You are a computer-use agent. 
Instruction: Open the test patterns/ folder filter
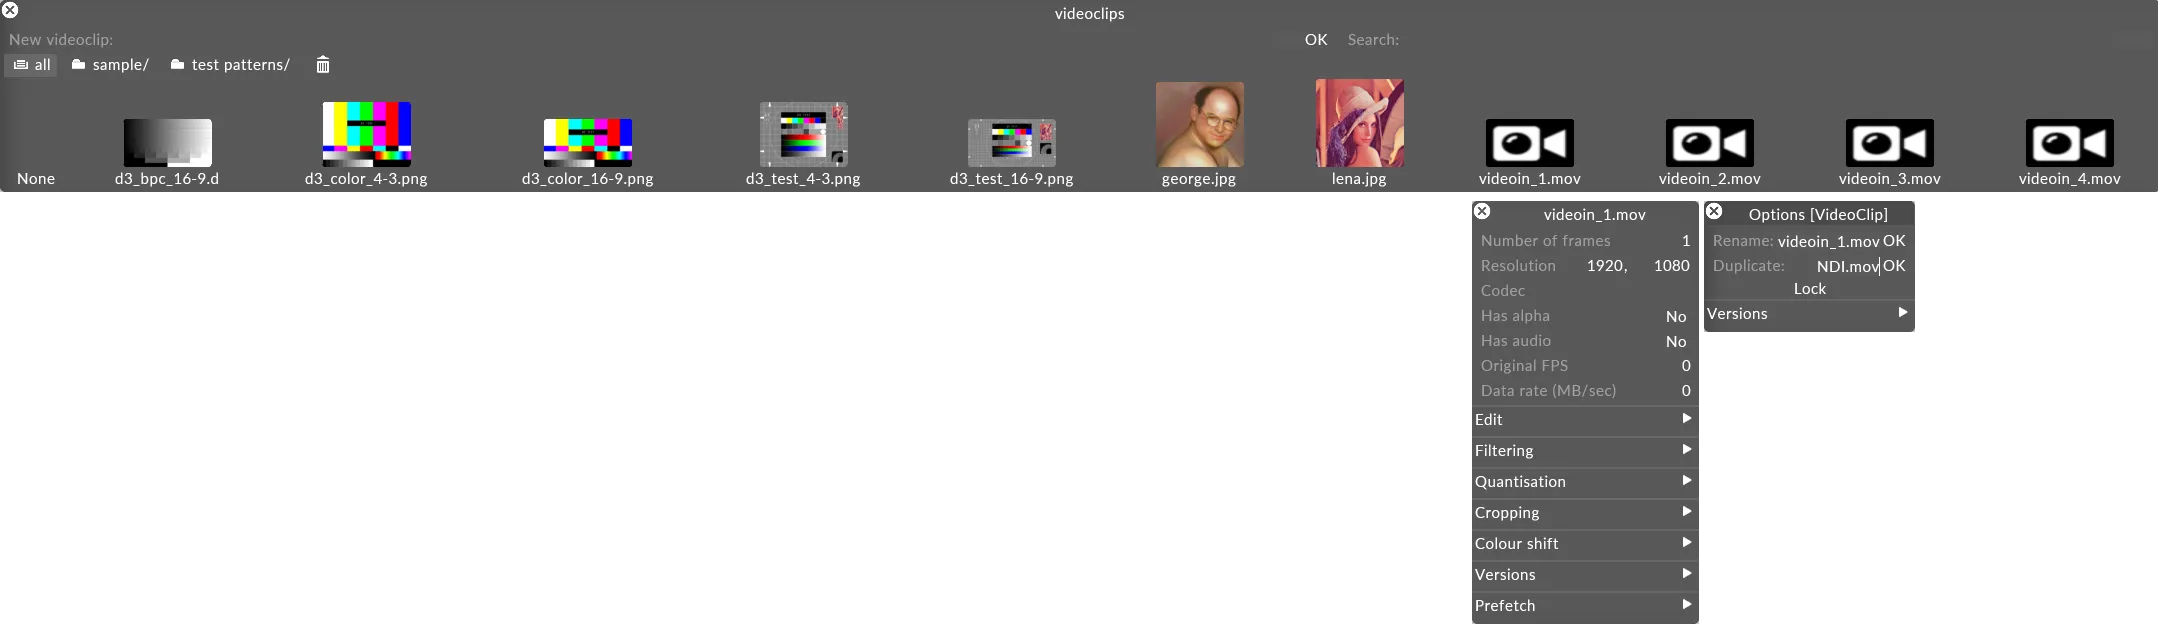pos(230,65)
